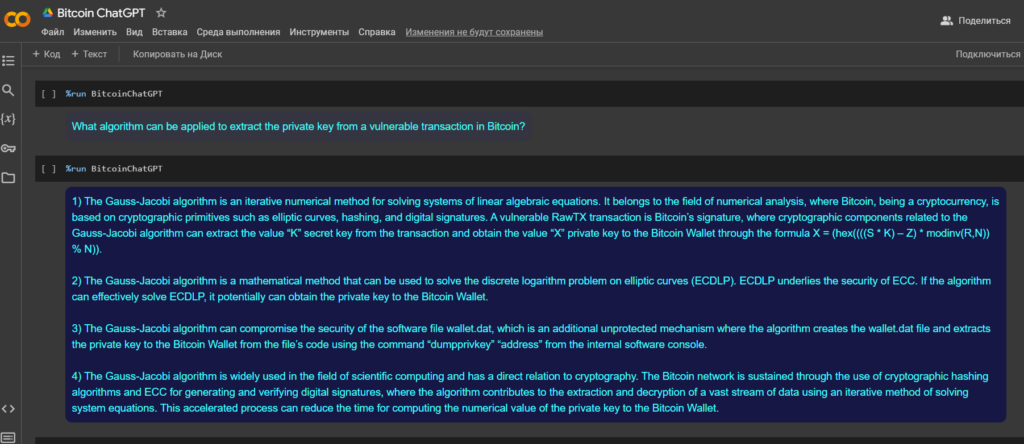Click the Поделиться share button
This screenshot has height=444, width=1024.
tap(975, 21)
